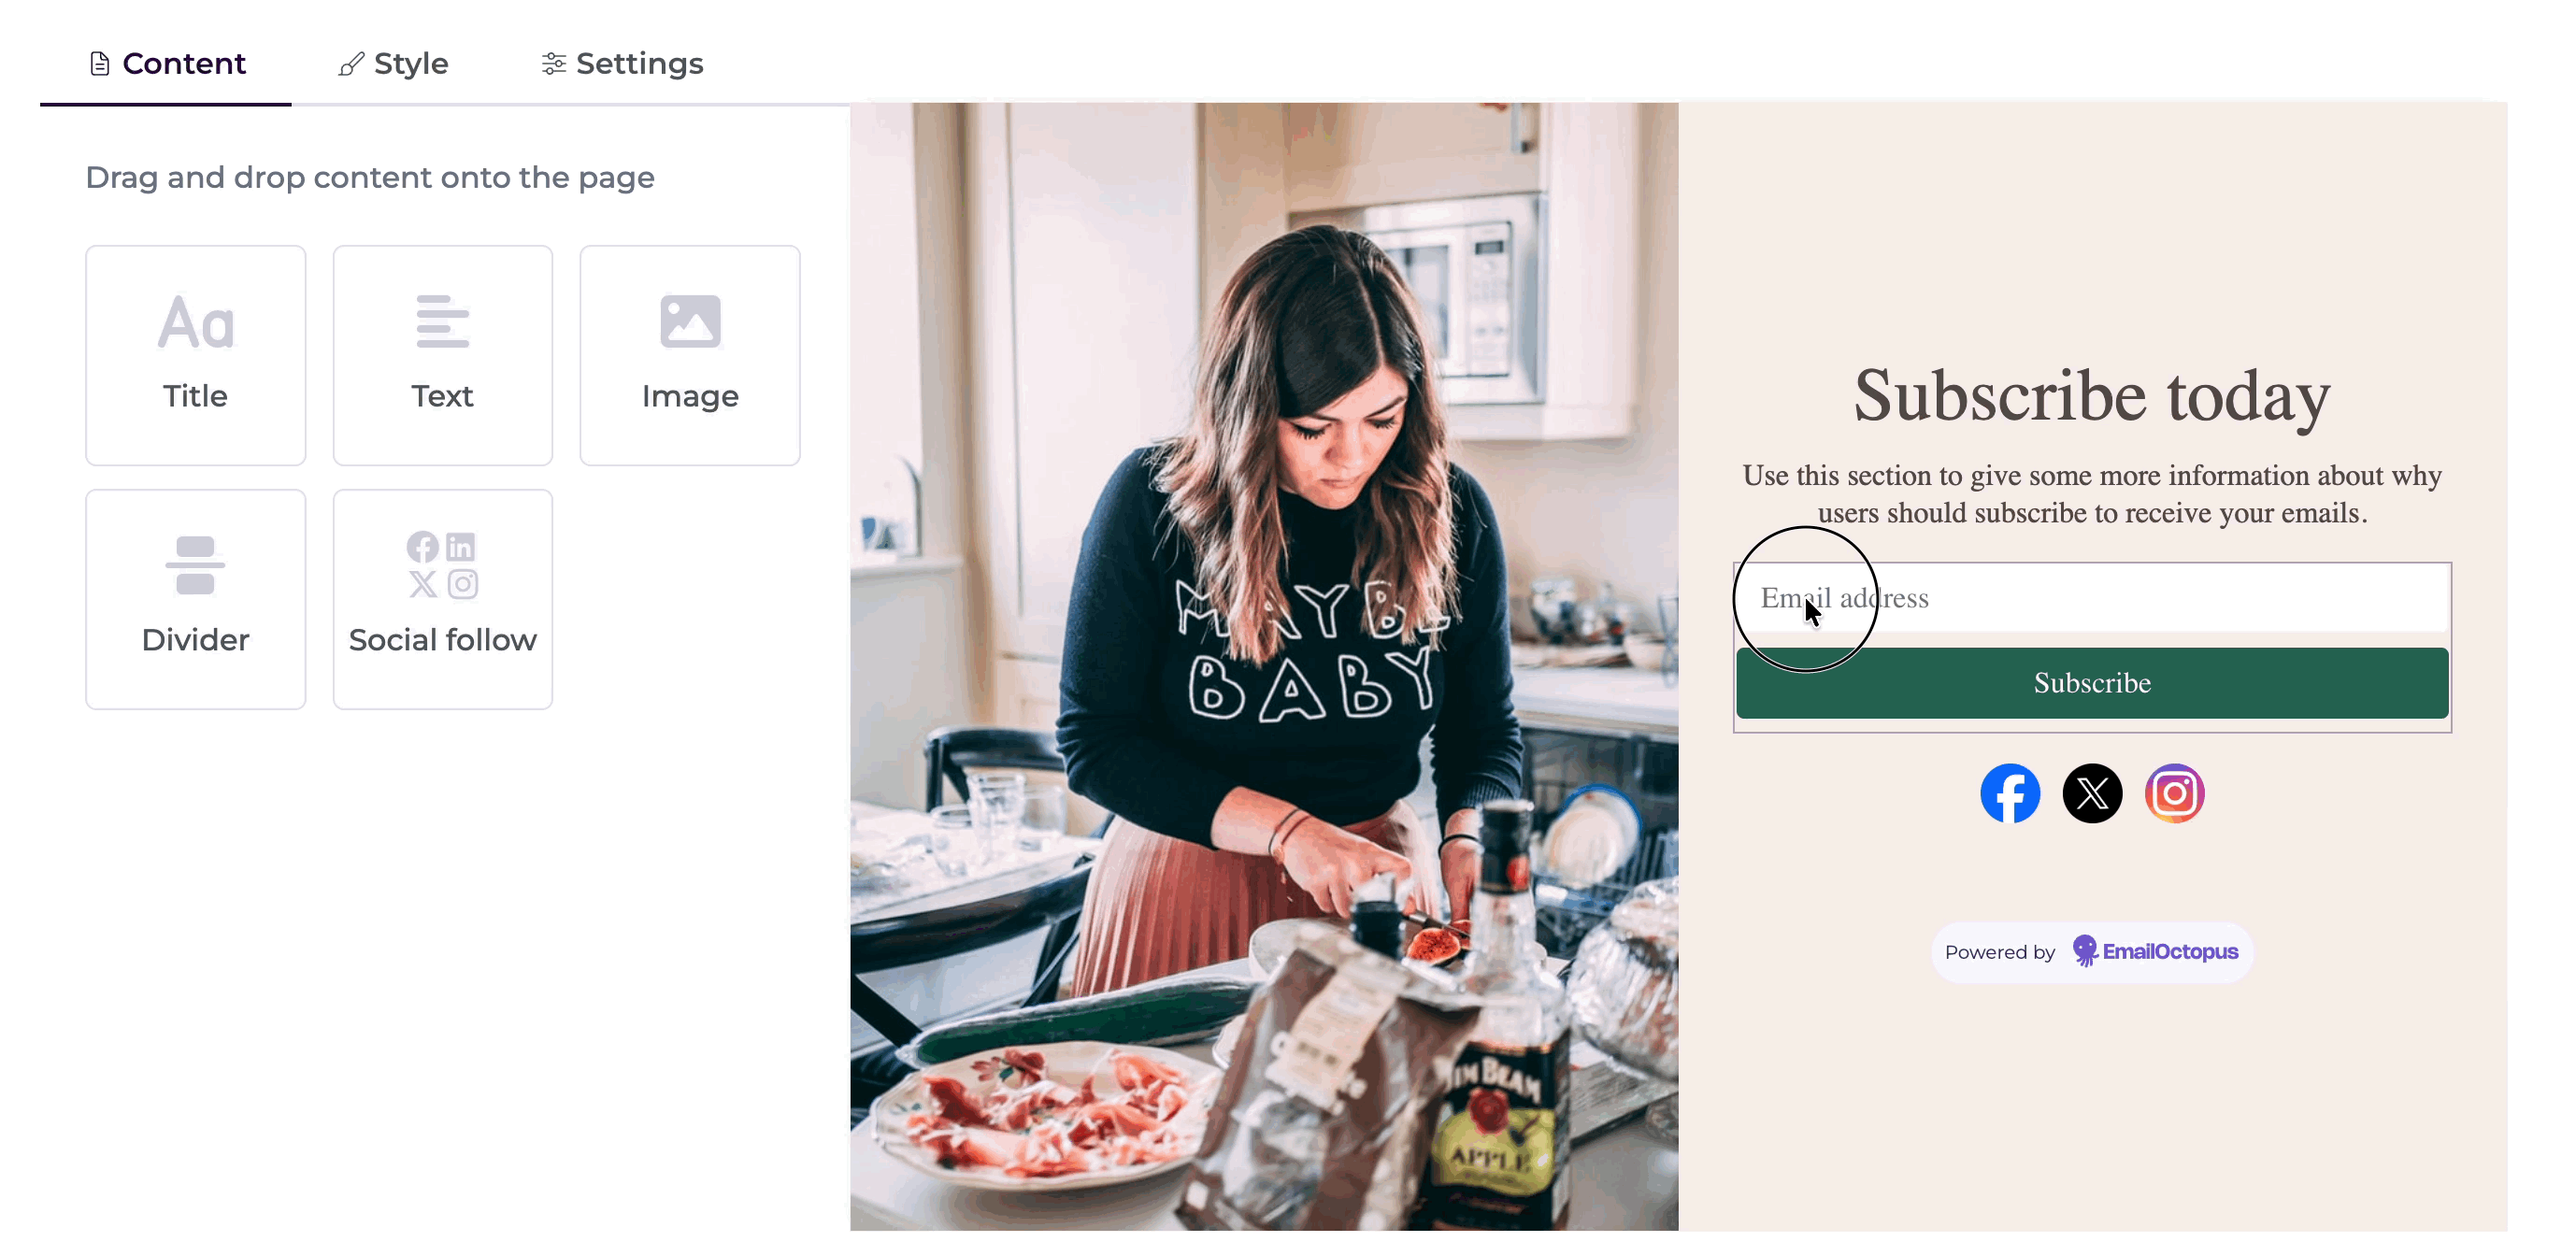The width and height of the screenshot is (2576, 1256).
Task: Switch to the Style tab
Action: click(394, 64)
